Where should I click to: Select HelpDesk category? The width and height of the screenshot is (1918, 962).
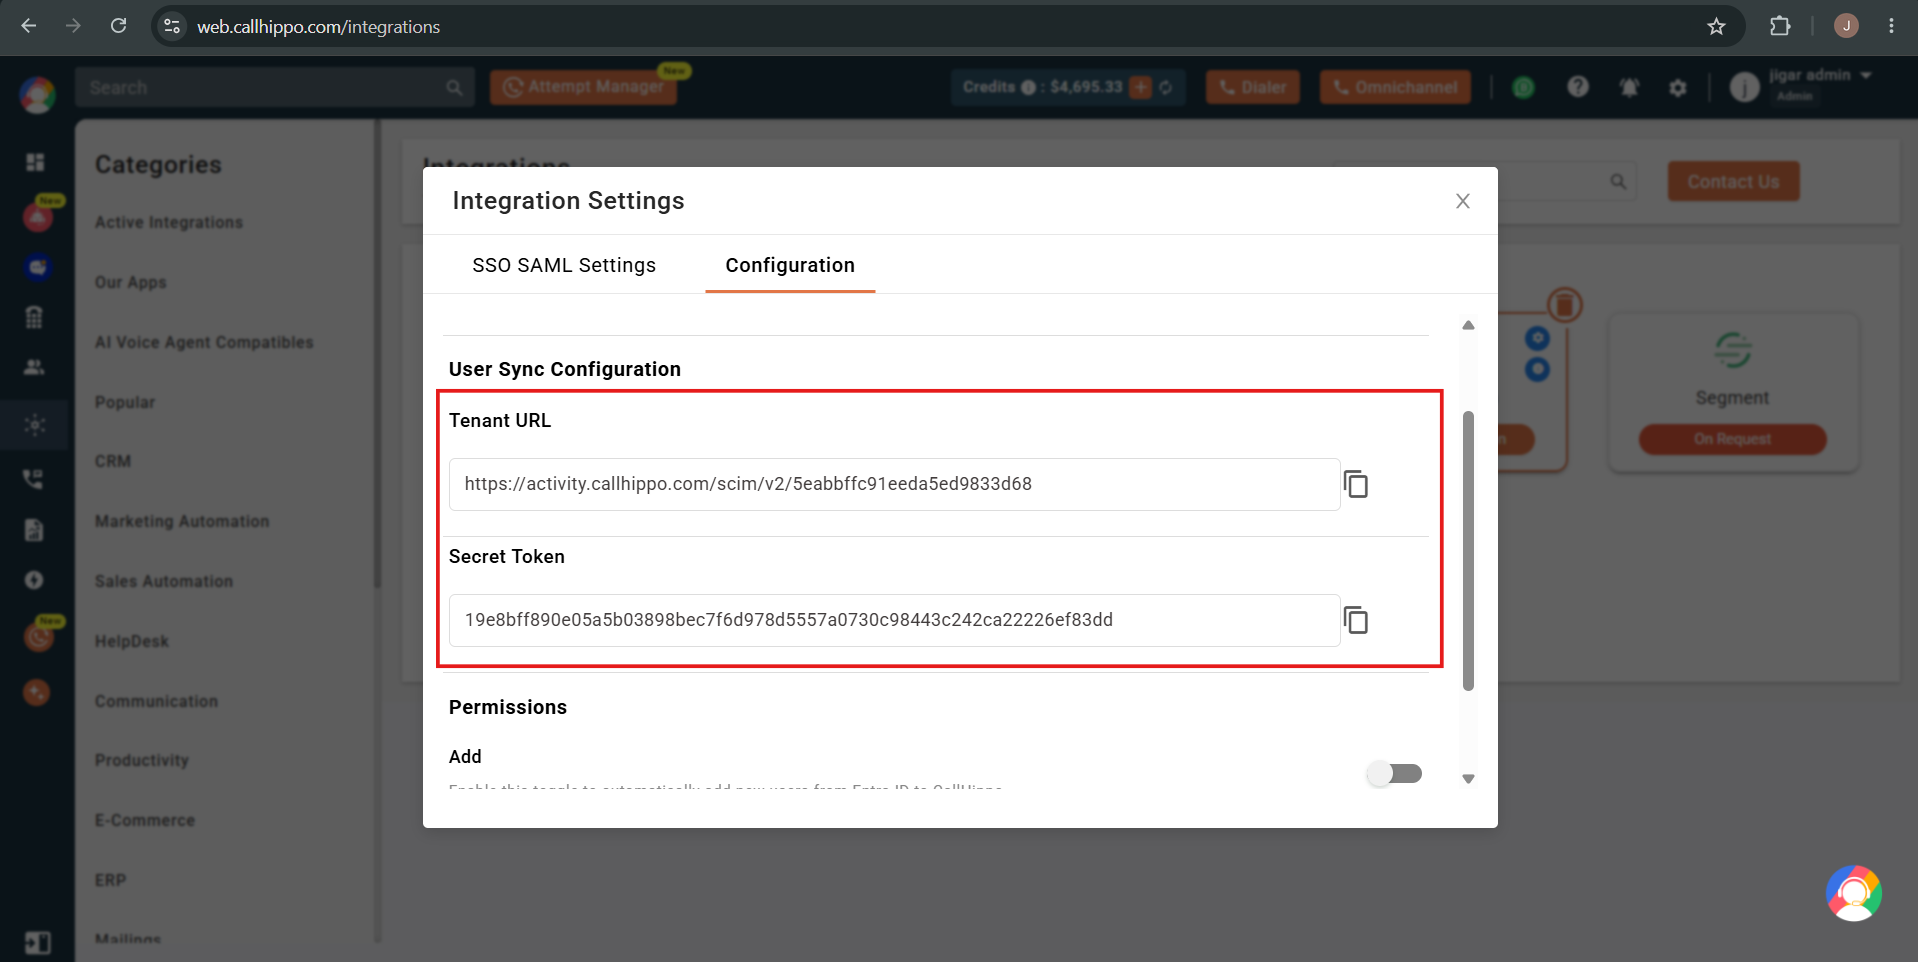(132, 641)
